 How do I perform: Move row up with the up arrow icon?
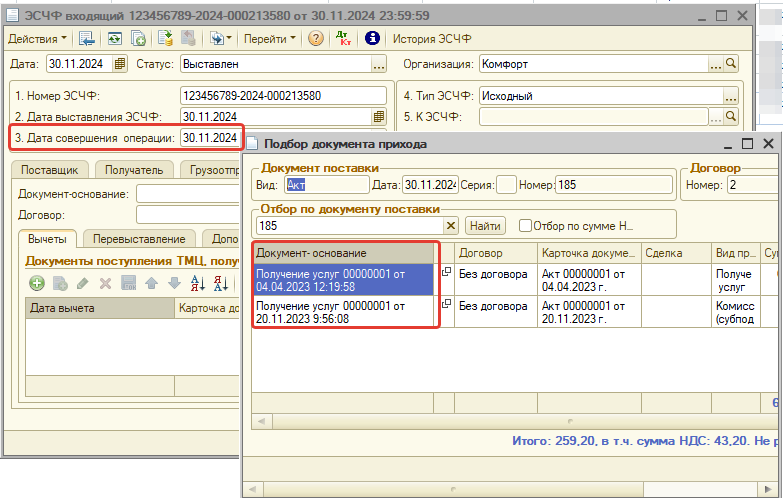pos(151,284)
